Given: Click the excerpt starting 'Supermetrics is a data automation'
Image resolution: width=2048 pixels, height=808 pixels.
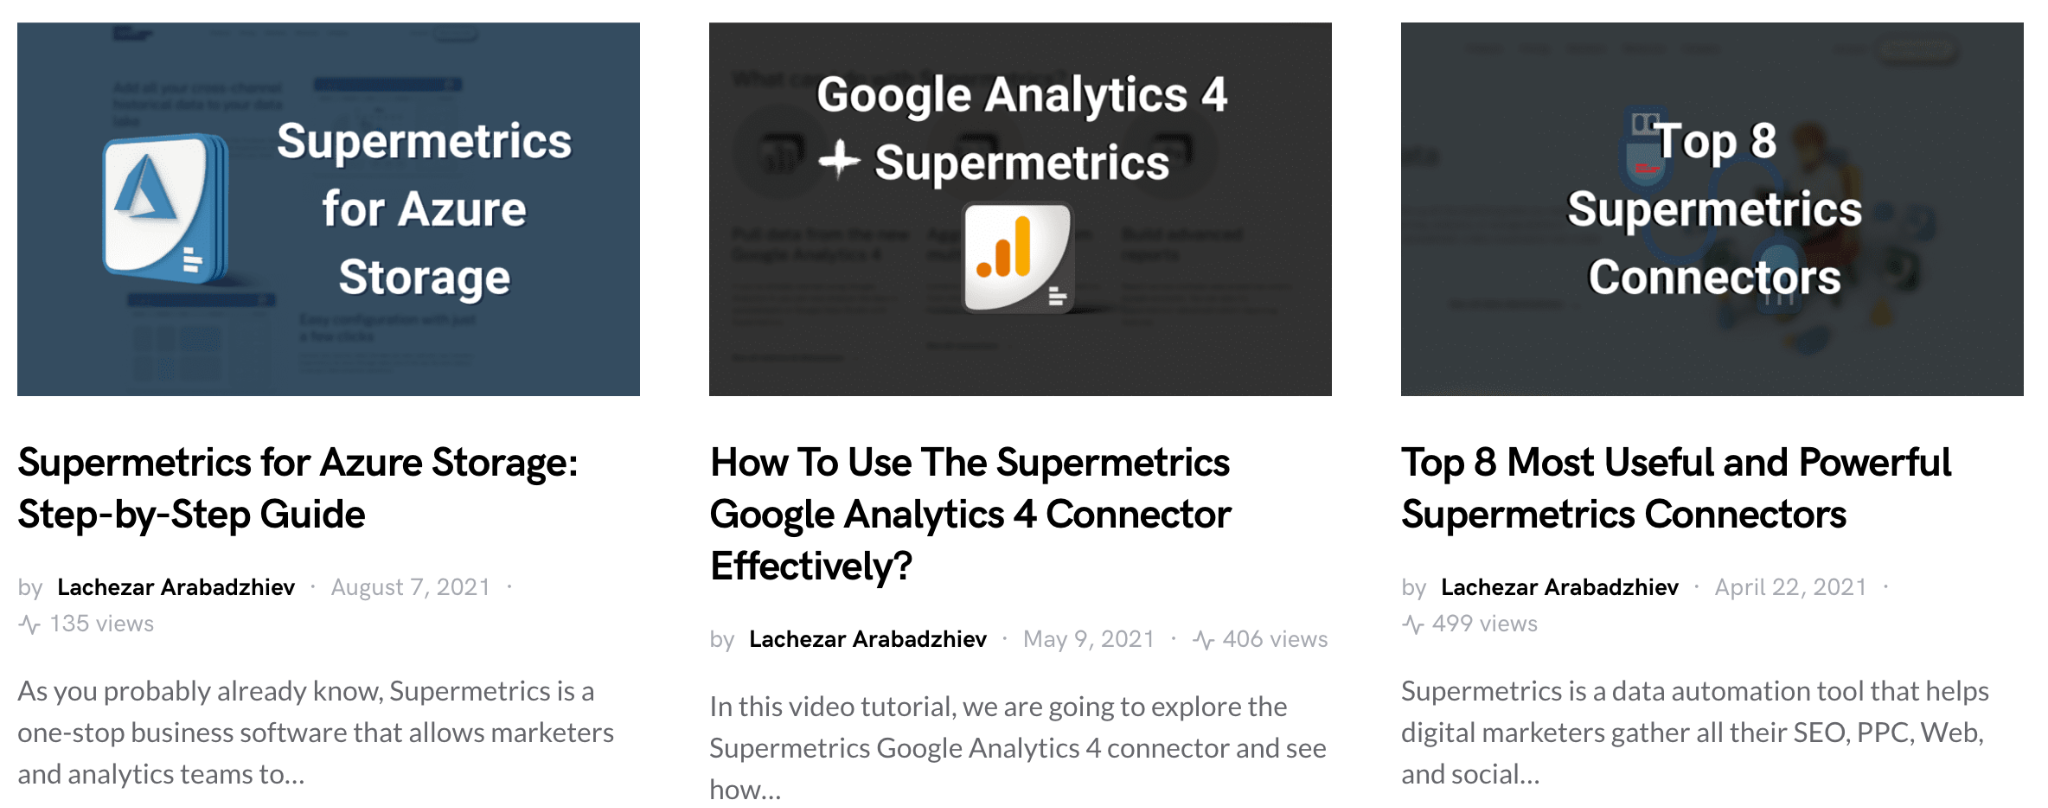Looking at the screenshot, I should pyautogui.click(x=1694, y=732).
